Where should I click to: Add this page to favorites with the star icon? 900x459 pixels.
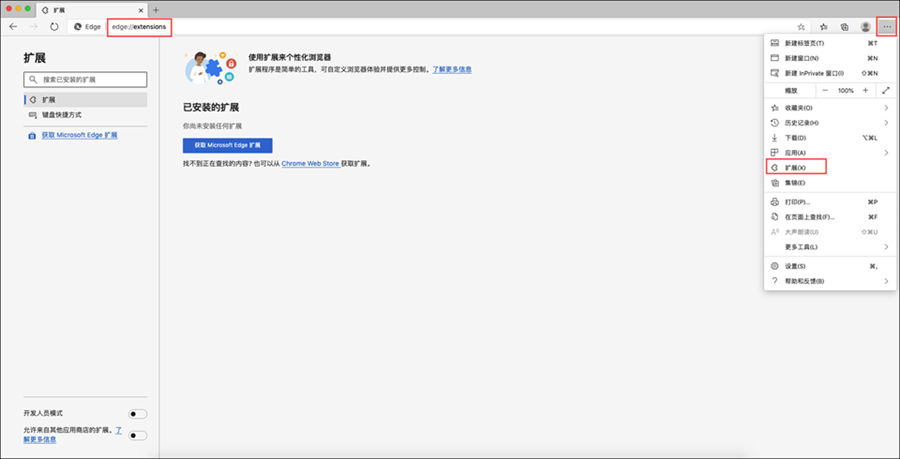click(x=801, y=26)
